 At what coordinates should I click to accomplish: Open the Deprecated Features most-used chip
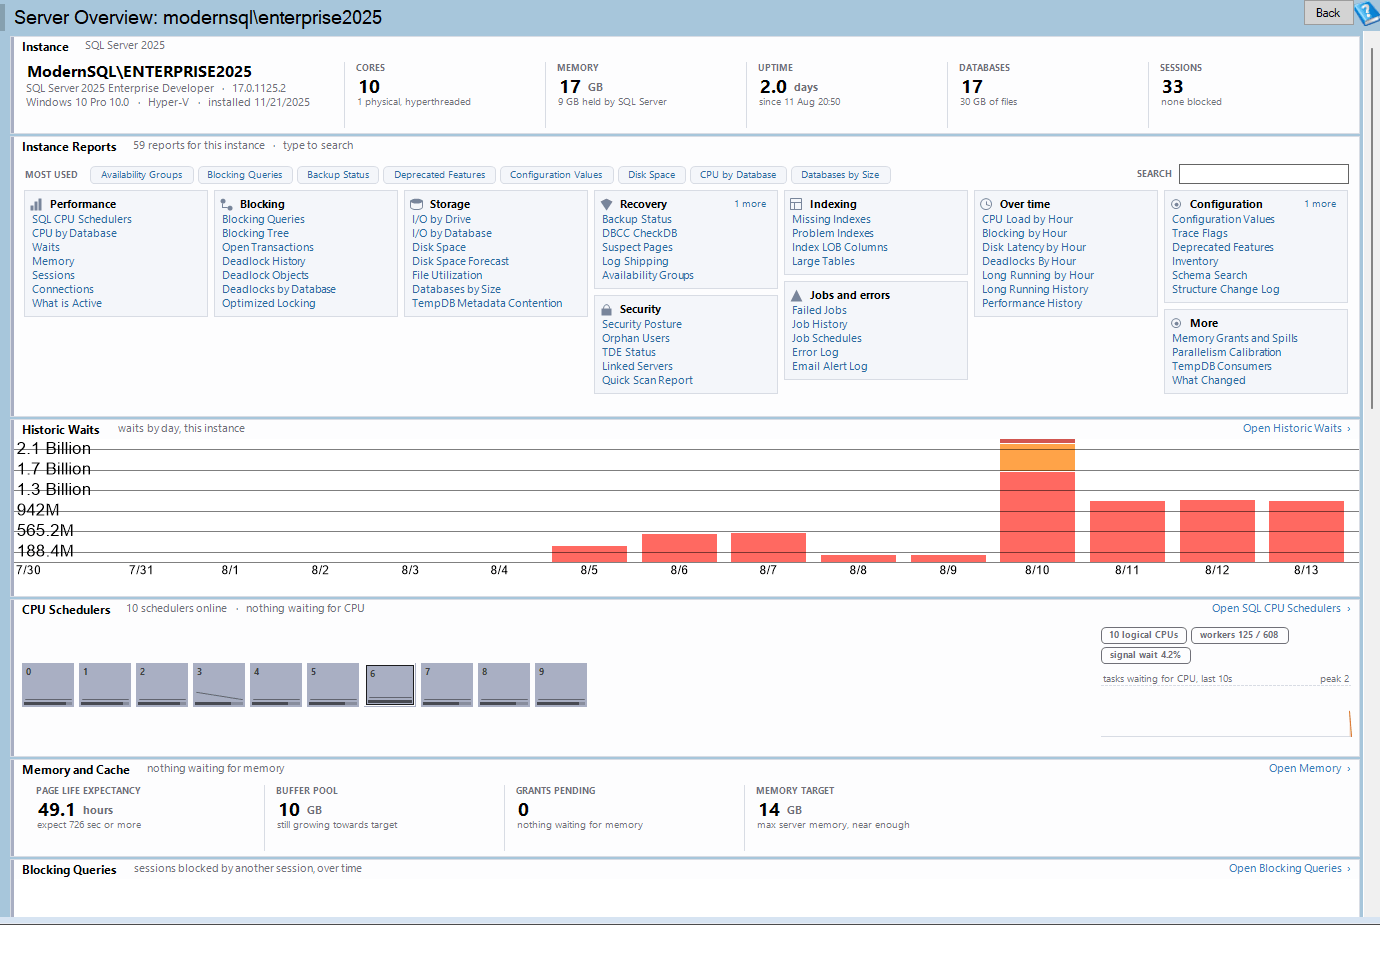440,175
